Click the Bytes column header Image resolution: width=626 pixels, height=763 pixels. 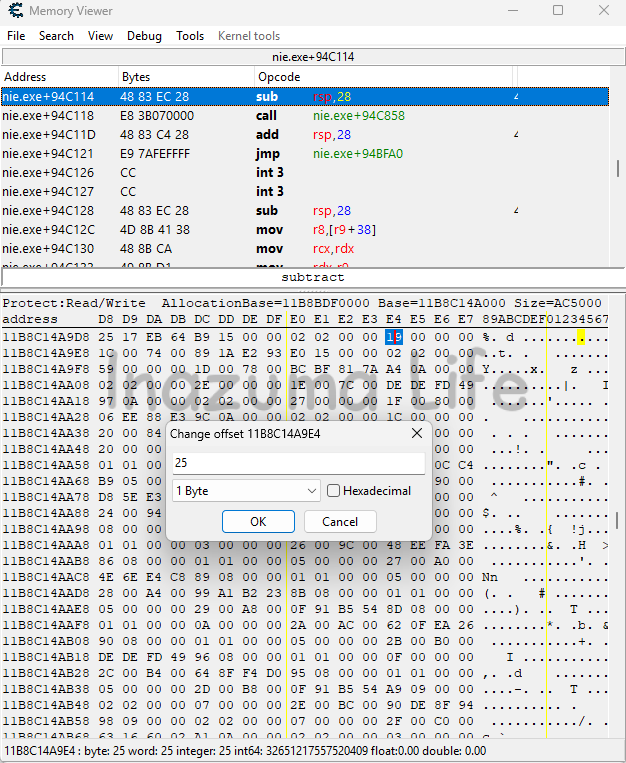[x=186, y=77]
